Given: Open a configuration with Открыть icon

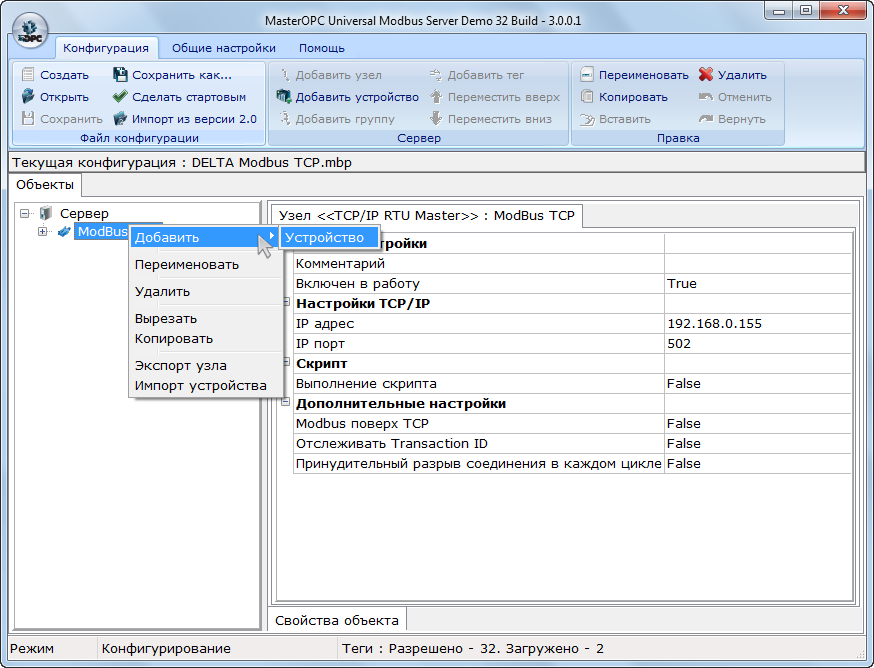Looking at the screenshot, I should tap(28, 97).
